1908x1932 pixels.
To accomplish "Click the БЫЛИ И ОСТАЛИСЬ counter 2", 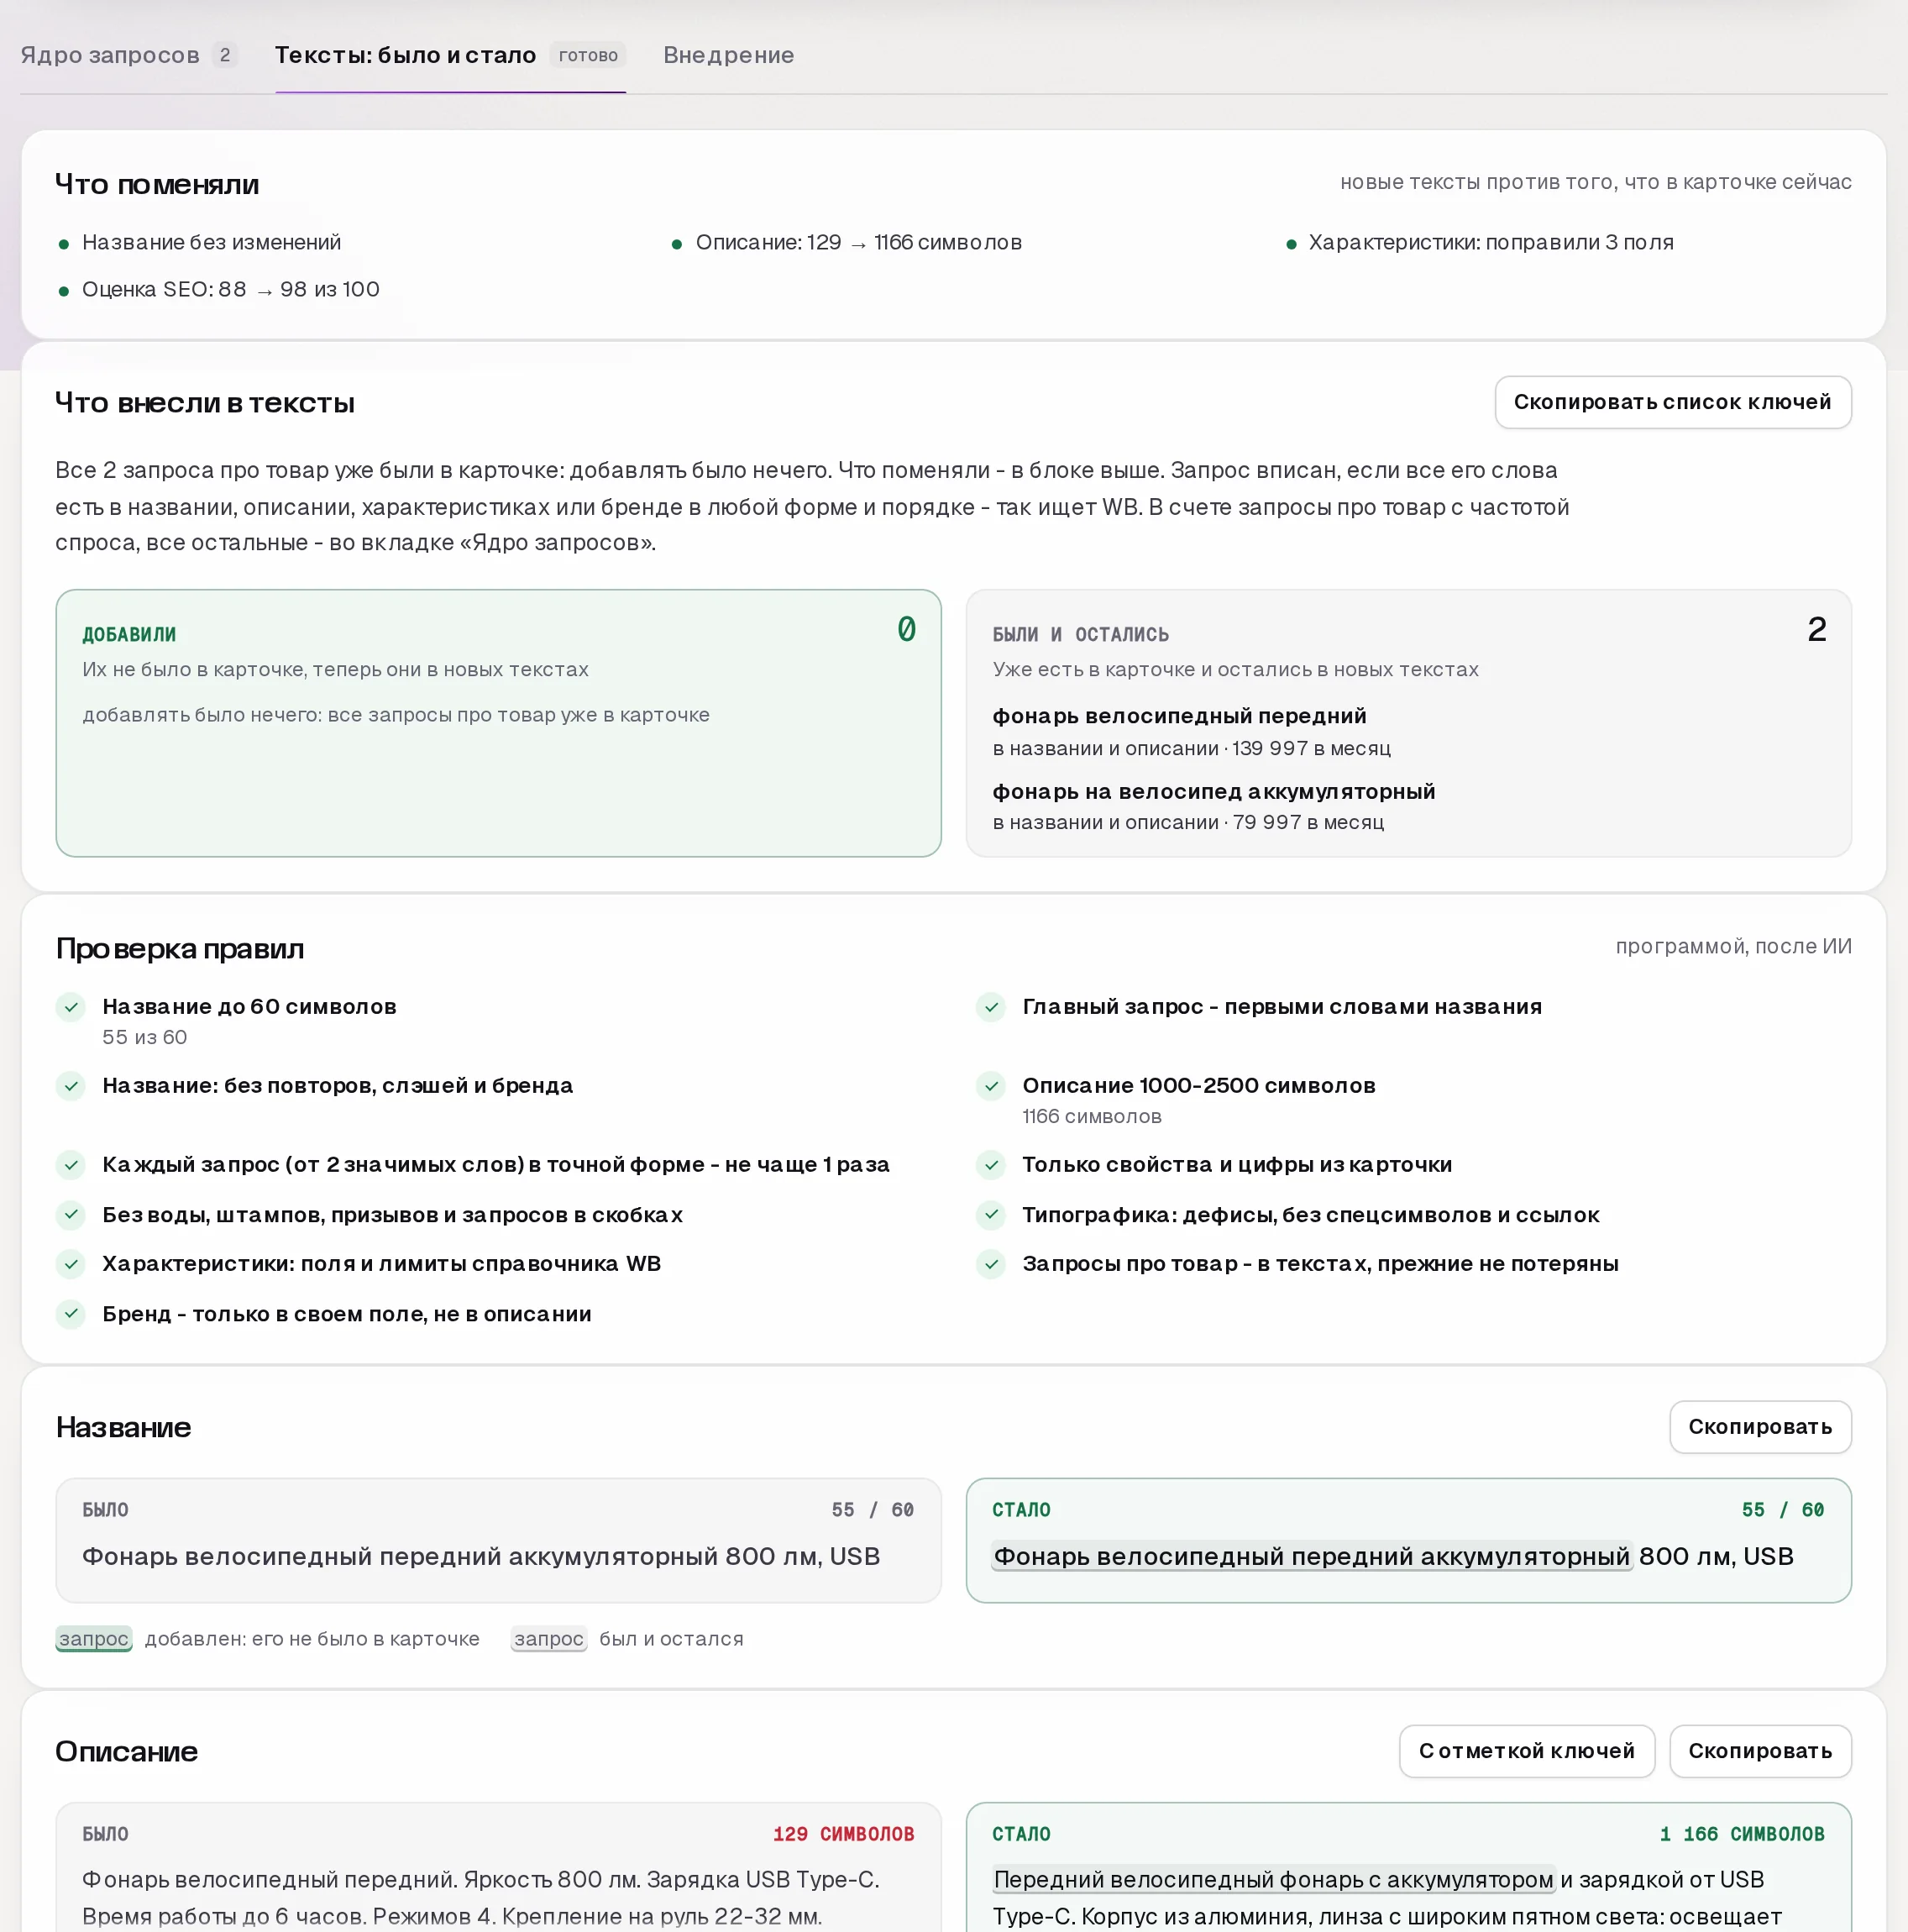I will 1817,629.
